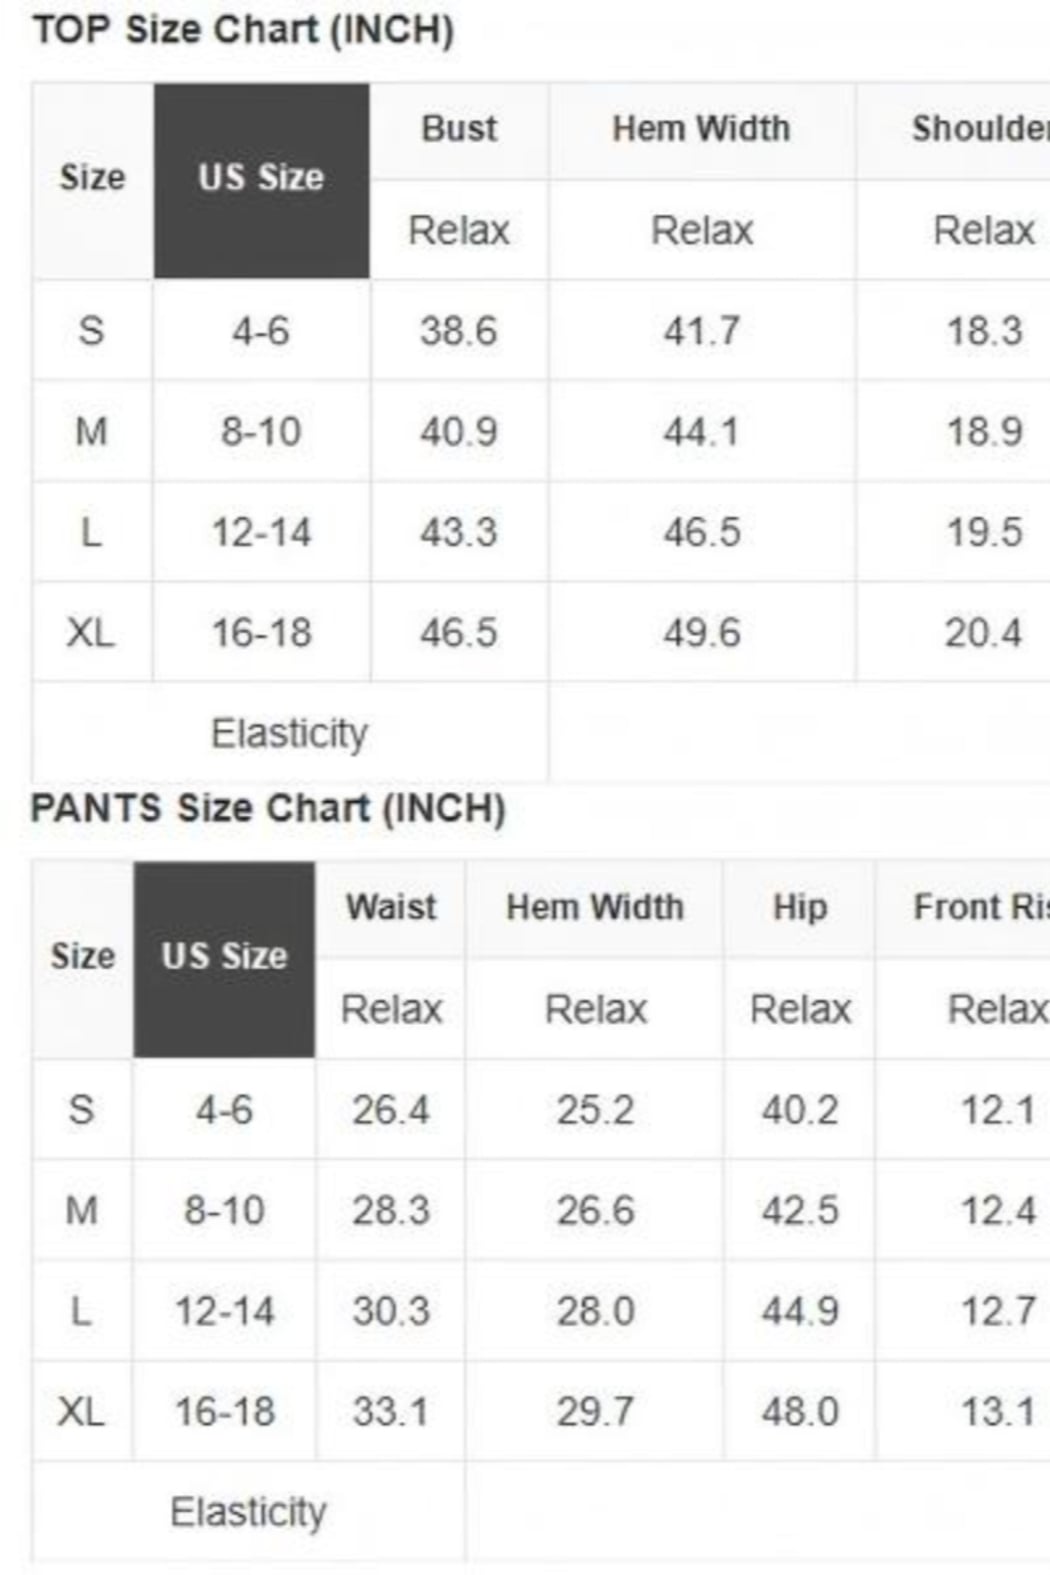Click waist value 33.1 for size XL

[x=391, y=1412]
